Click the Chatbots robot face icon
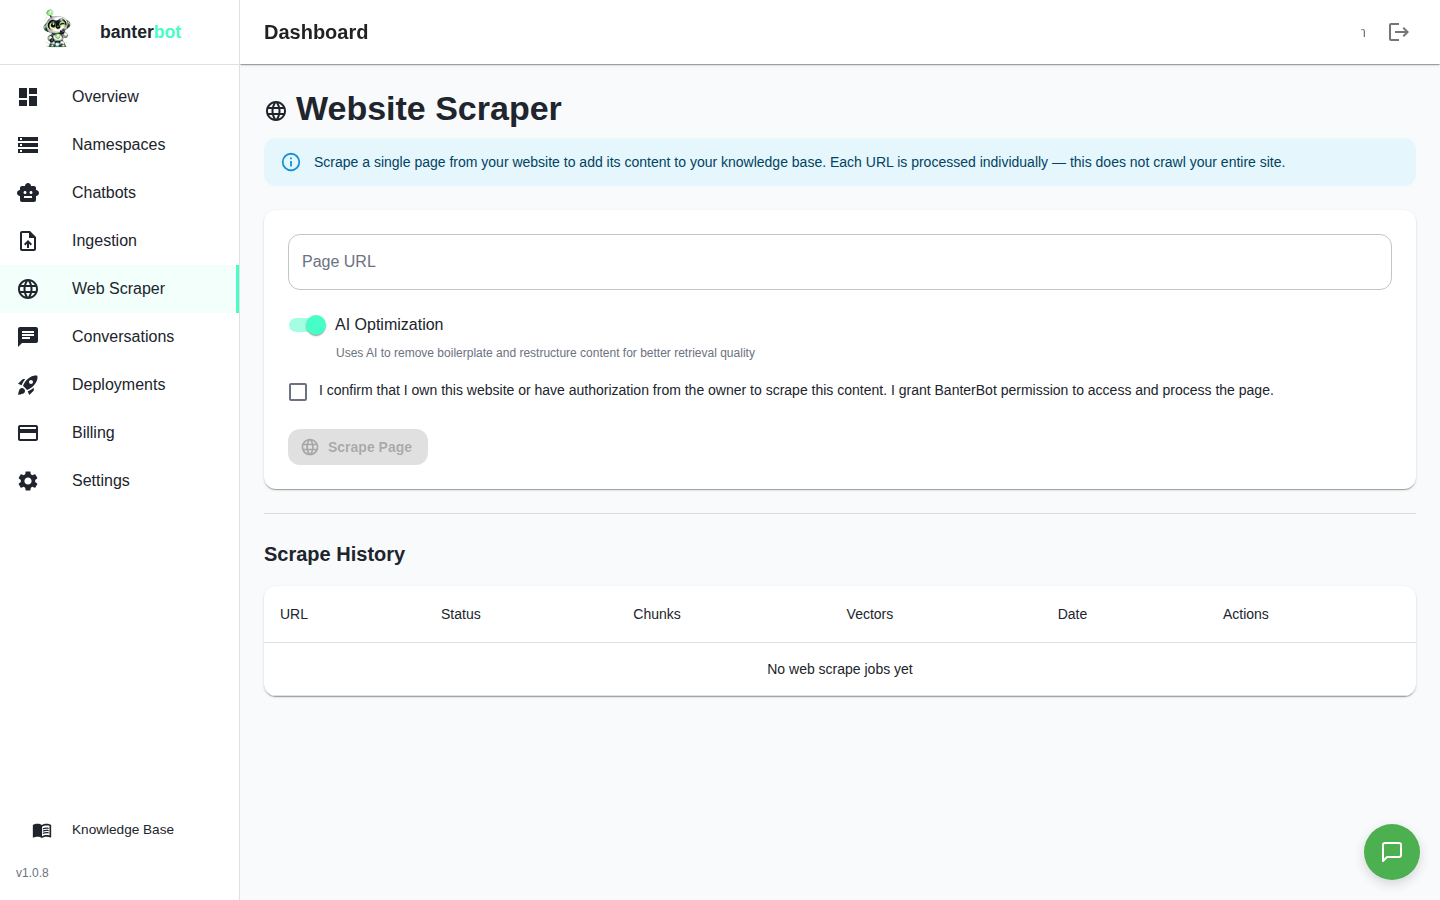Image resolution: width=1440 pixels, height=900 pixels. [28, 193]
